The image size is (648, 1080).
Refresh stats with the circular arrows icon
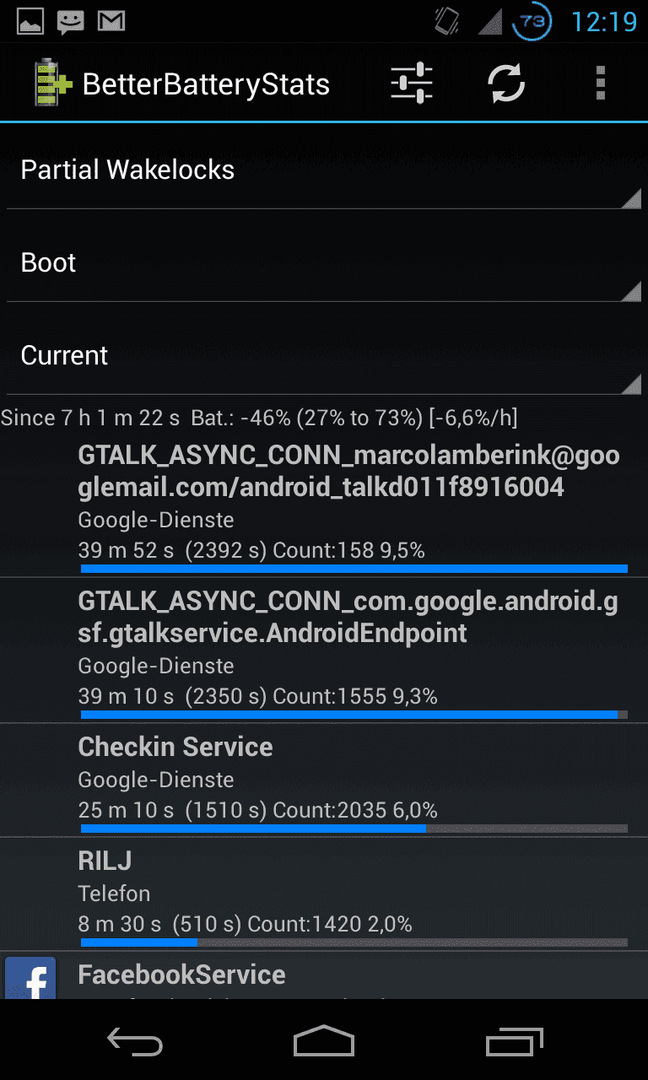(x=506, y=84)
